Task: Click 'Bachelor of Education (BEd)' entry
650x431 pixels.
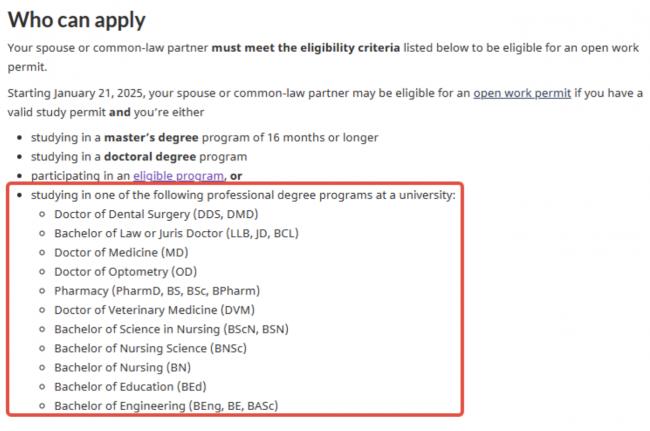Action: pyautogui.click(x=130, y=387)
